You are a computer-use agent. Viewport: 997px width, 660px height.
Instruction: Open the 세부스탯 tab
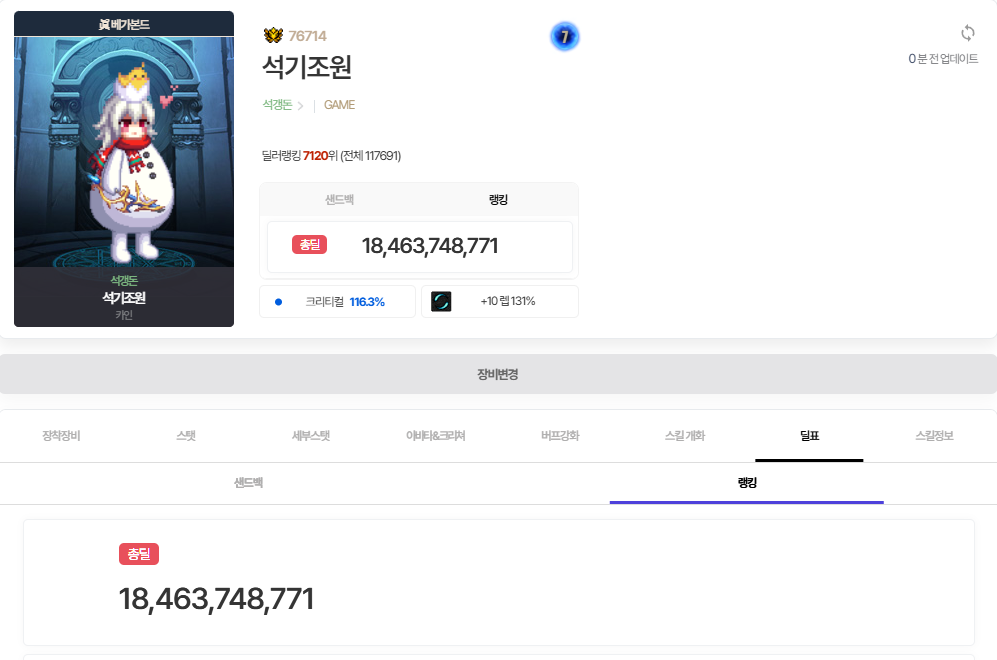click(x=310, y=436)
